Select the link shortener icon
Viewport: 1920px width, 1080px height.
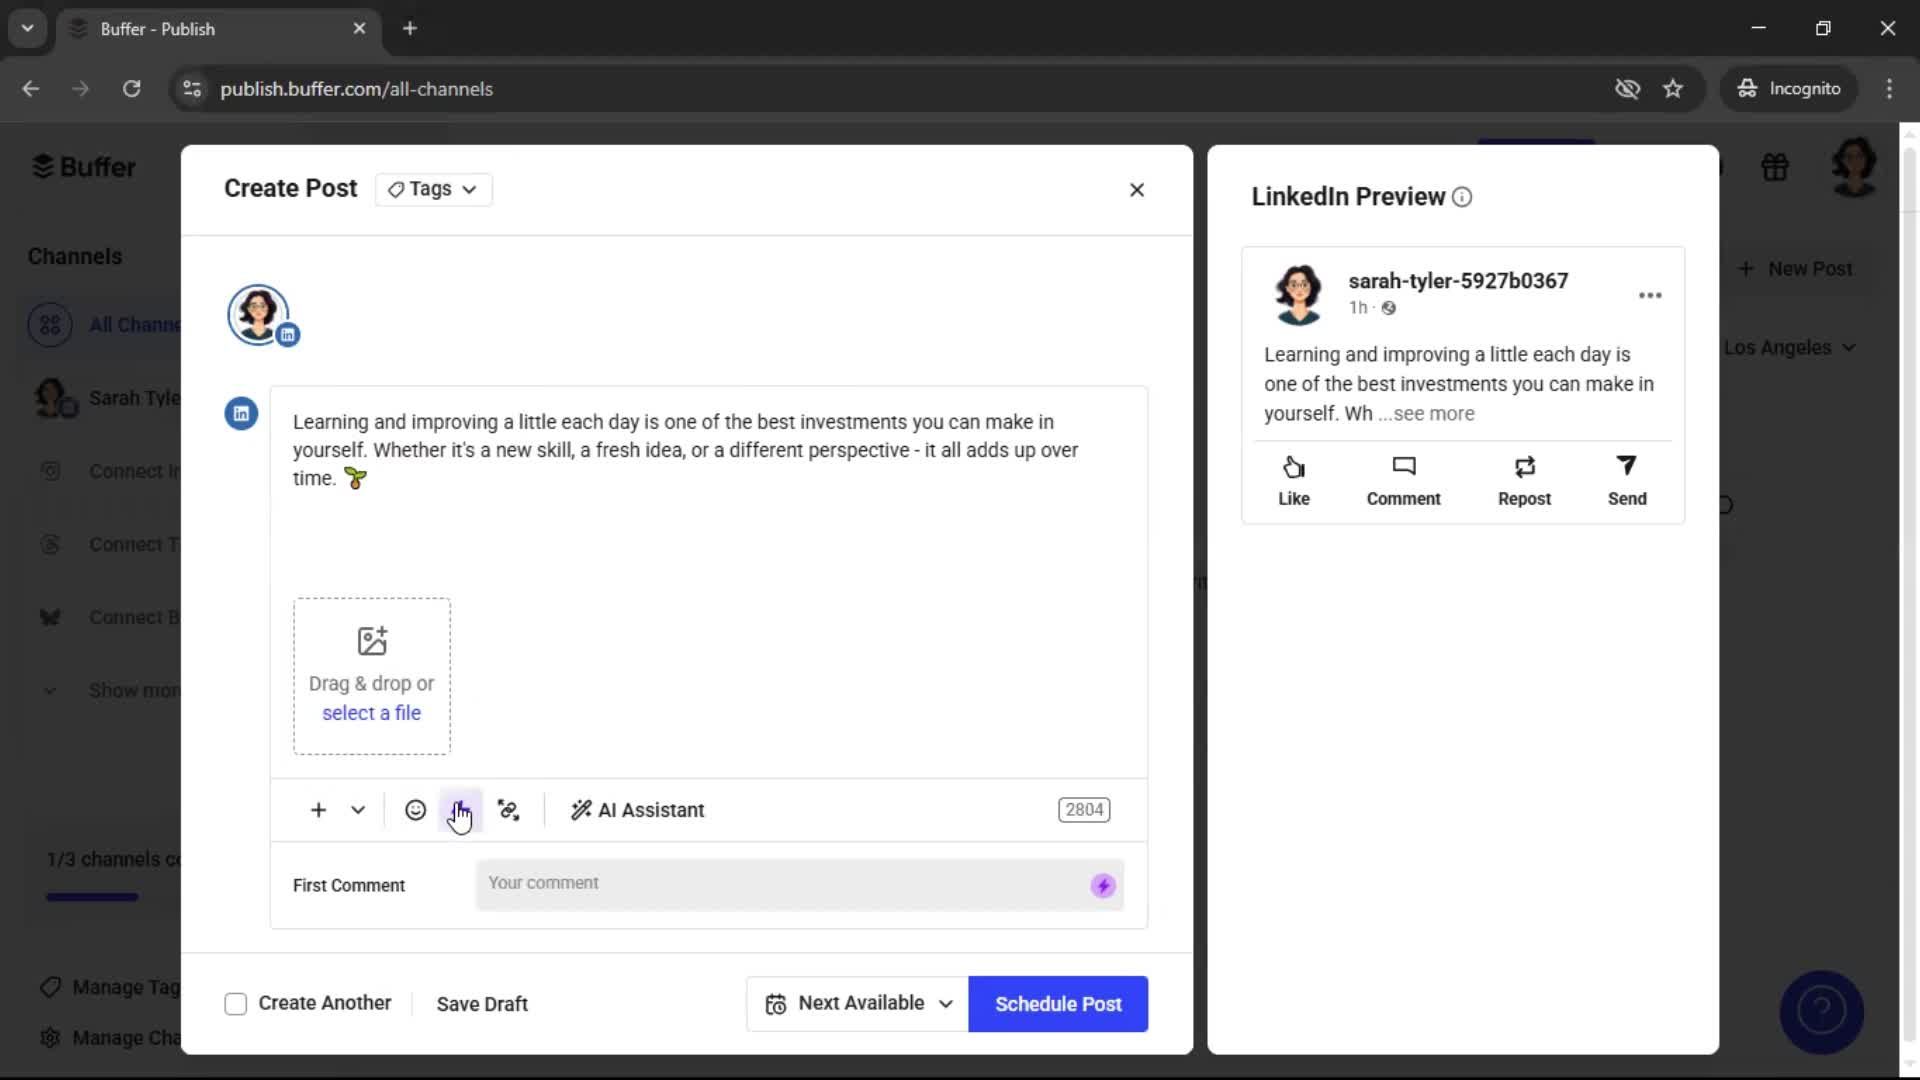click(x=508, y=810)
